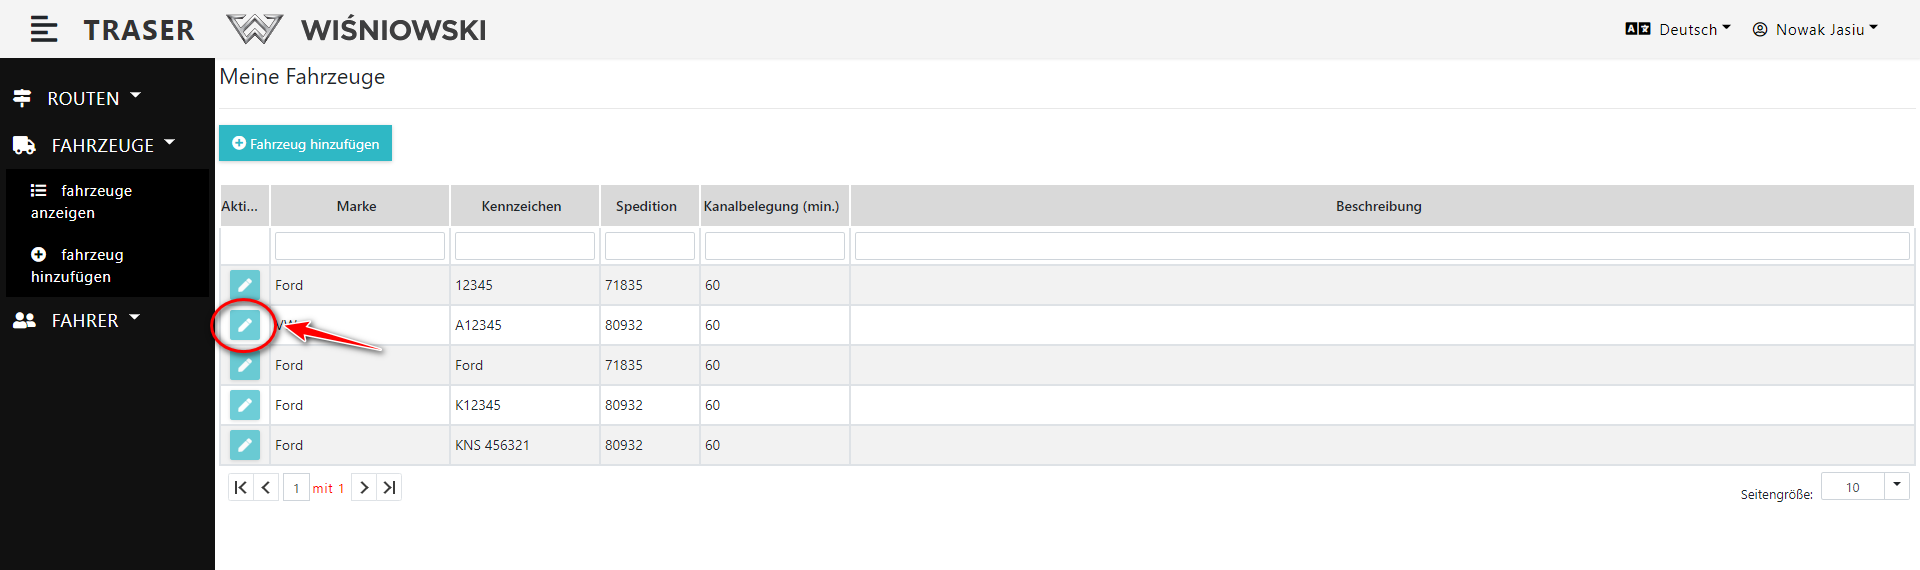Screen dimensions: 1920x570
Task: Open the Deutsch language dropdown
Action: [1678, 29]
